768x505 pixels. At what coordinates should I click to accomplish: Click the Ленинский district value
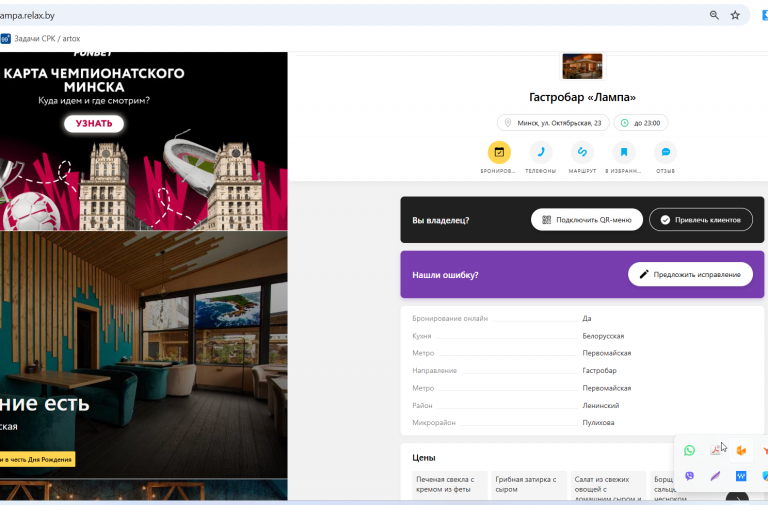click(x=600, y=406)
